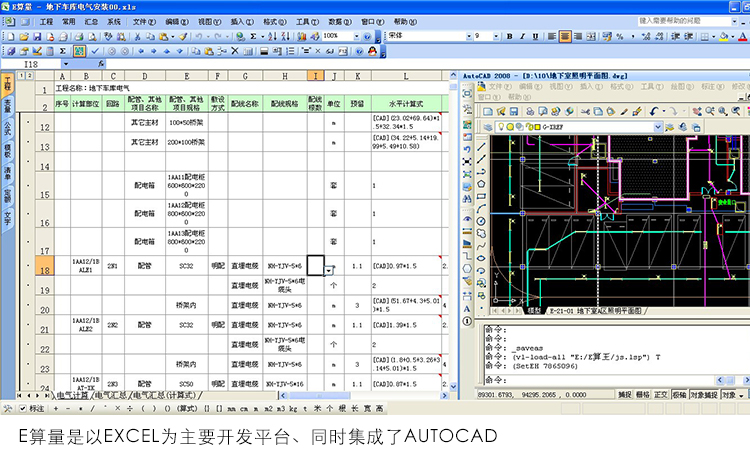Image resolution: width=750 pixels, height=460 pixels.
Task: Click the (算式) button in bottom toolbar
Action: coord(187,409)
